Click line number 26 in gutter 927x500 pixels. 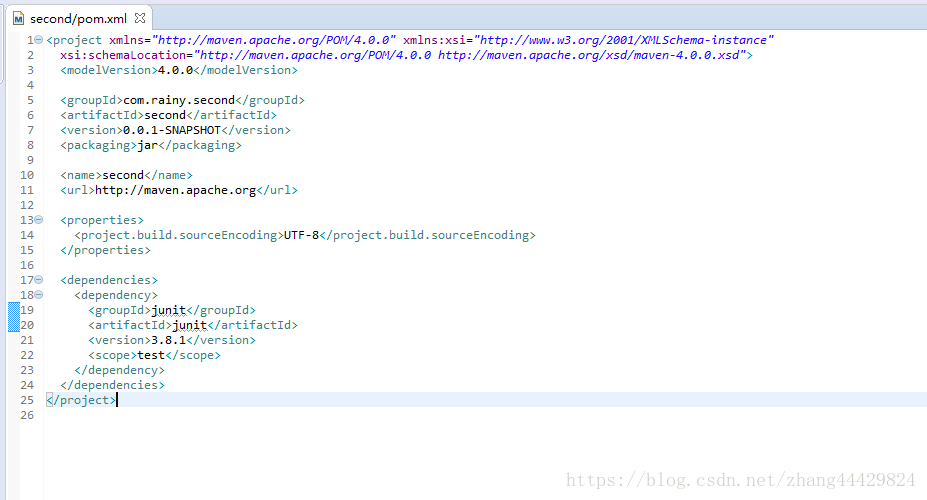(27, 415)
